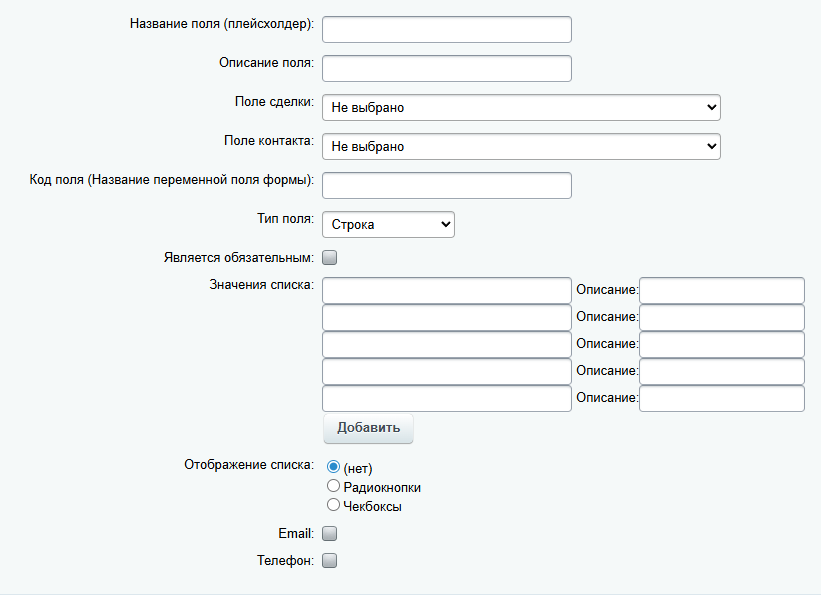Click the third «Описание» input on the right

[722, 344]
